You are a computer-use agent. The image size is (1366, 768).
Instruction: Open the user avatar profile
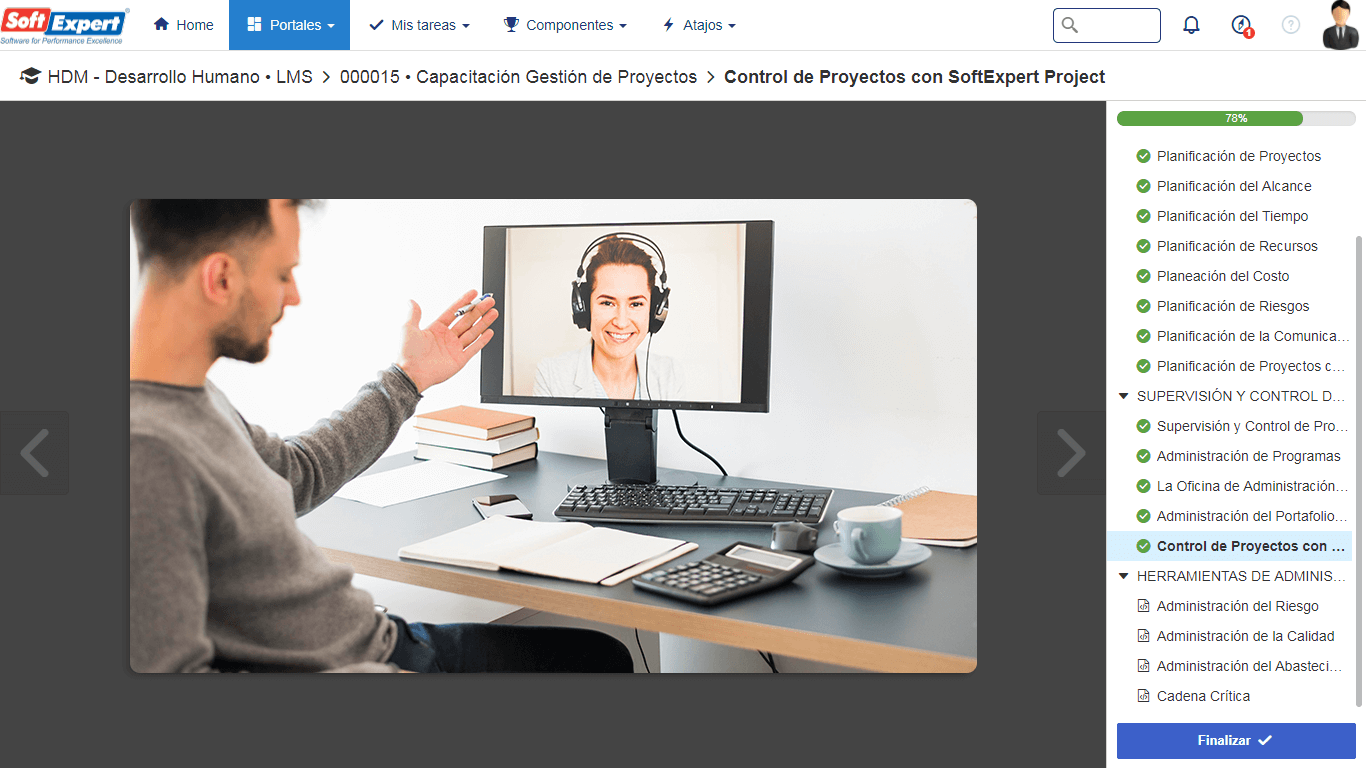pyautogui.click(x=1341, y=25)
